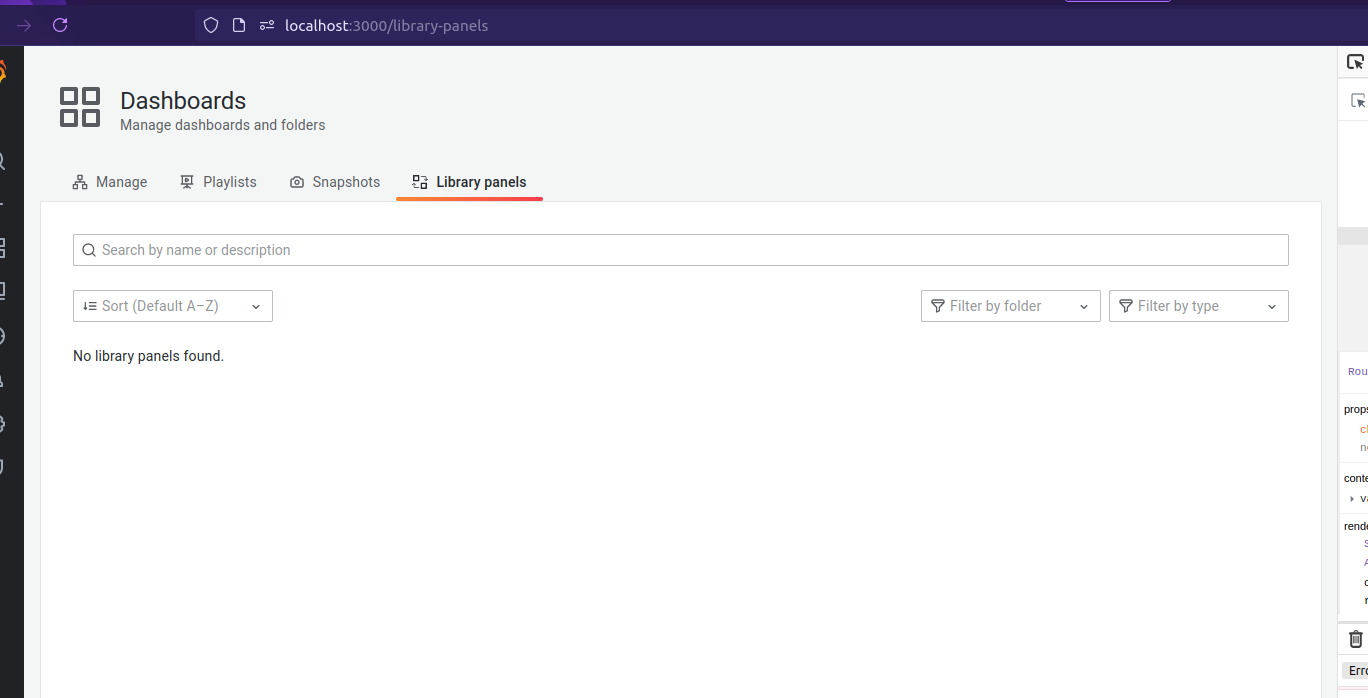Click the trash icon in DevTools panel

pos(1357,638)
